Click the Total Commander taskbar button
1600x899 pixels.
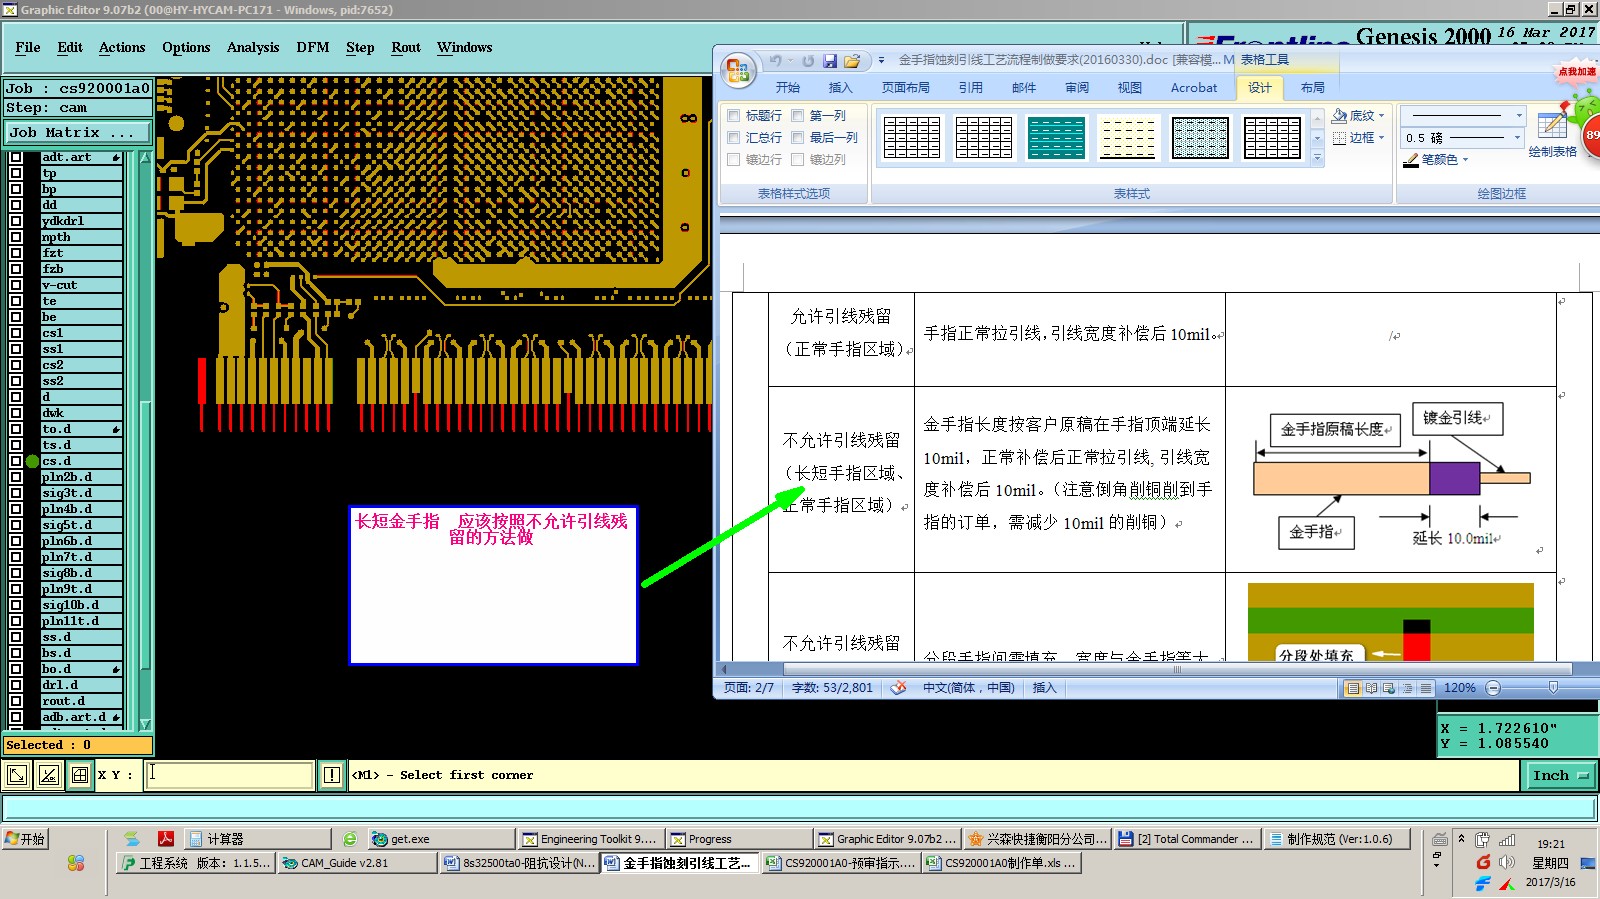1186,839
